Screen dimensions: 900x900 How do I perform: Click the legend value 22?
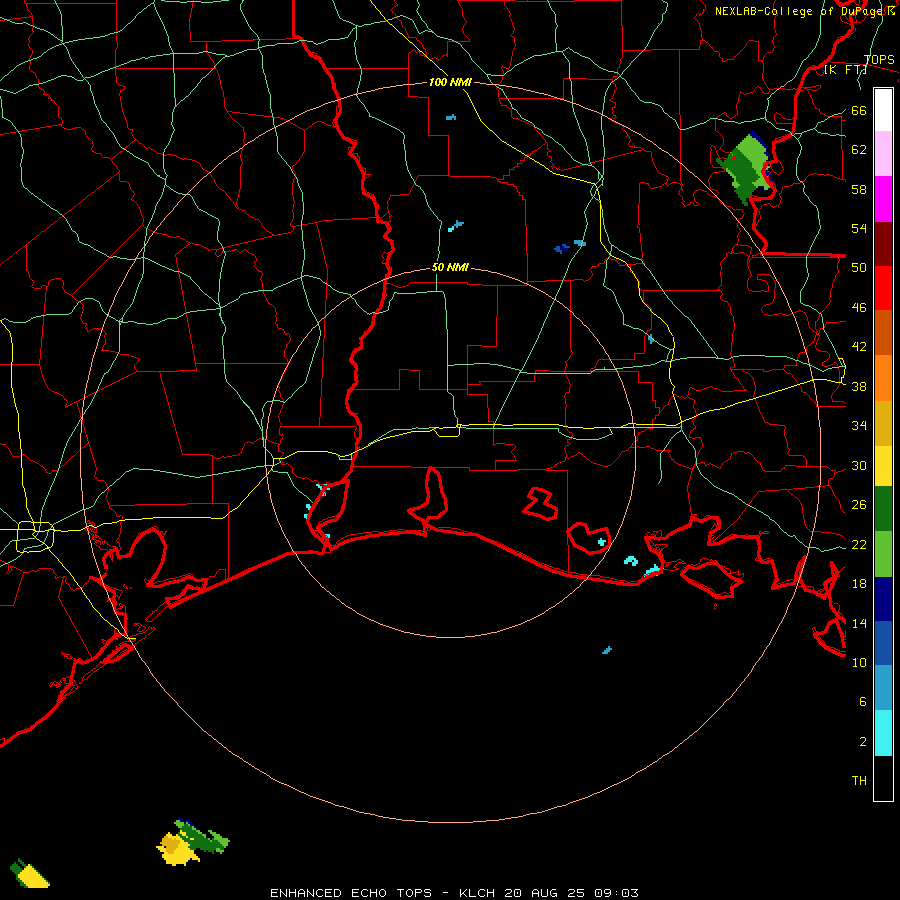[859, 544]
